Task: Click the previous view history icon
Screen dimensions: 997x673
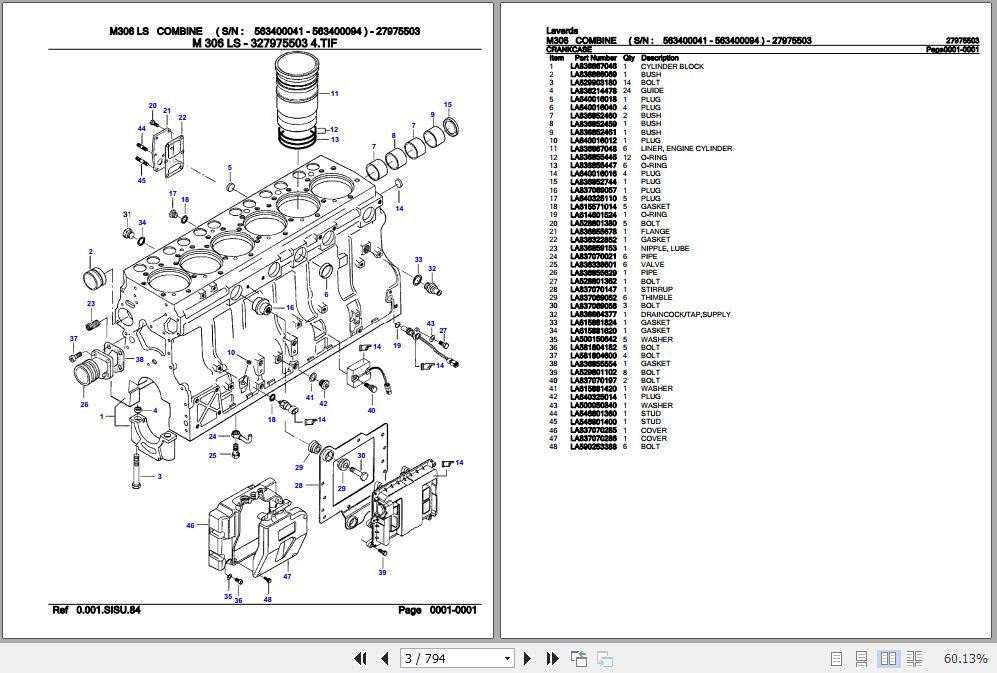Action: pyautogui.click(x=578, y=659)
